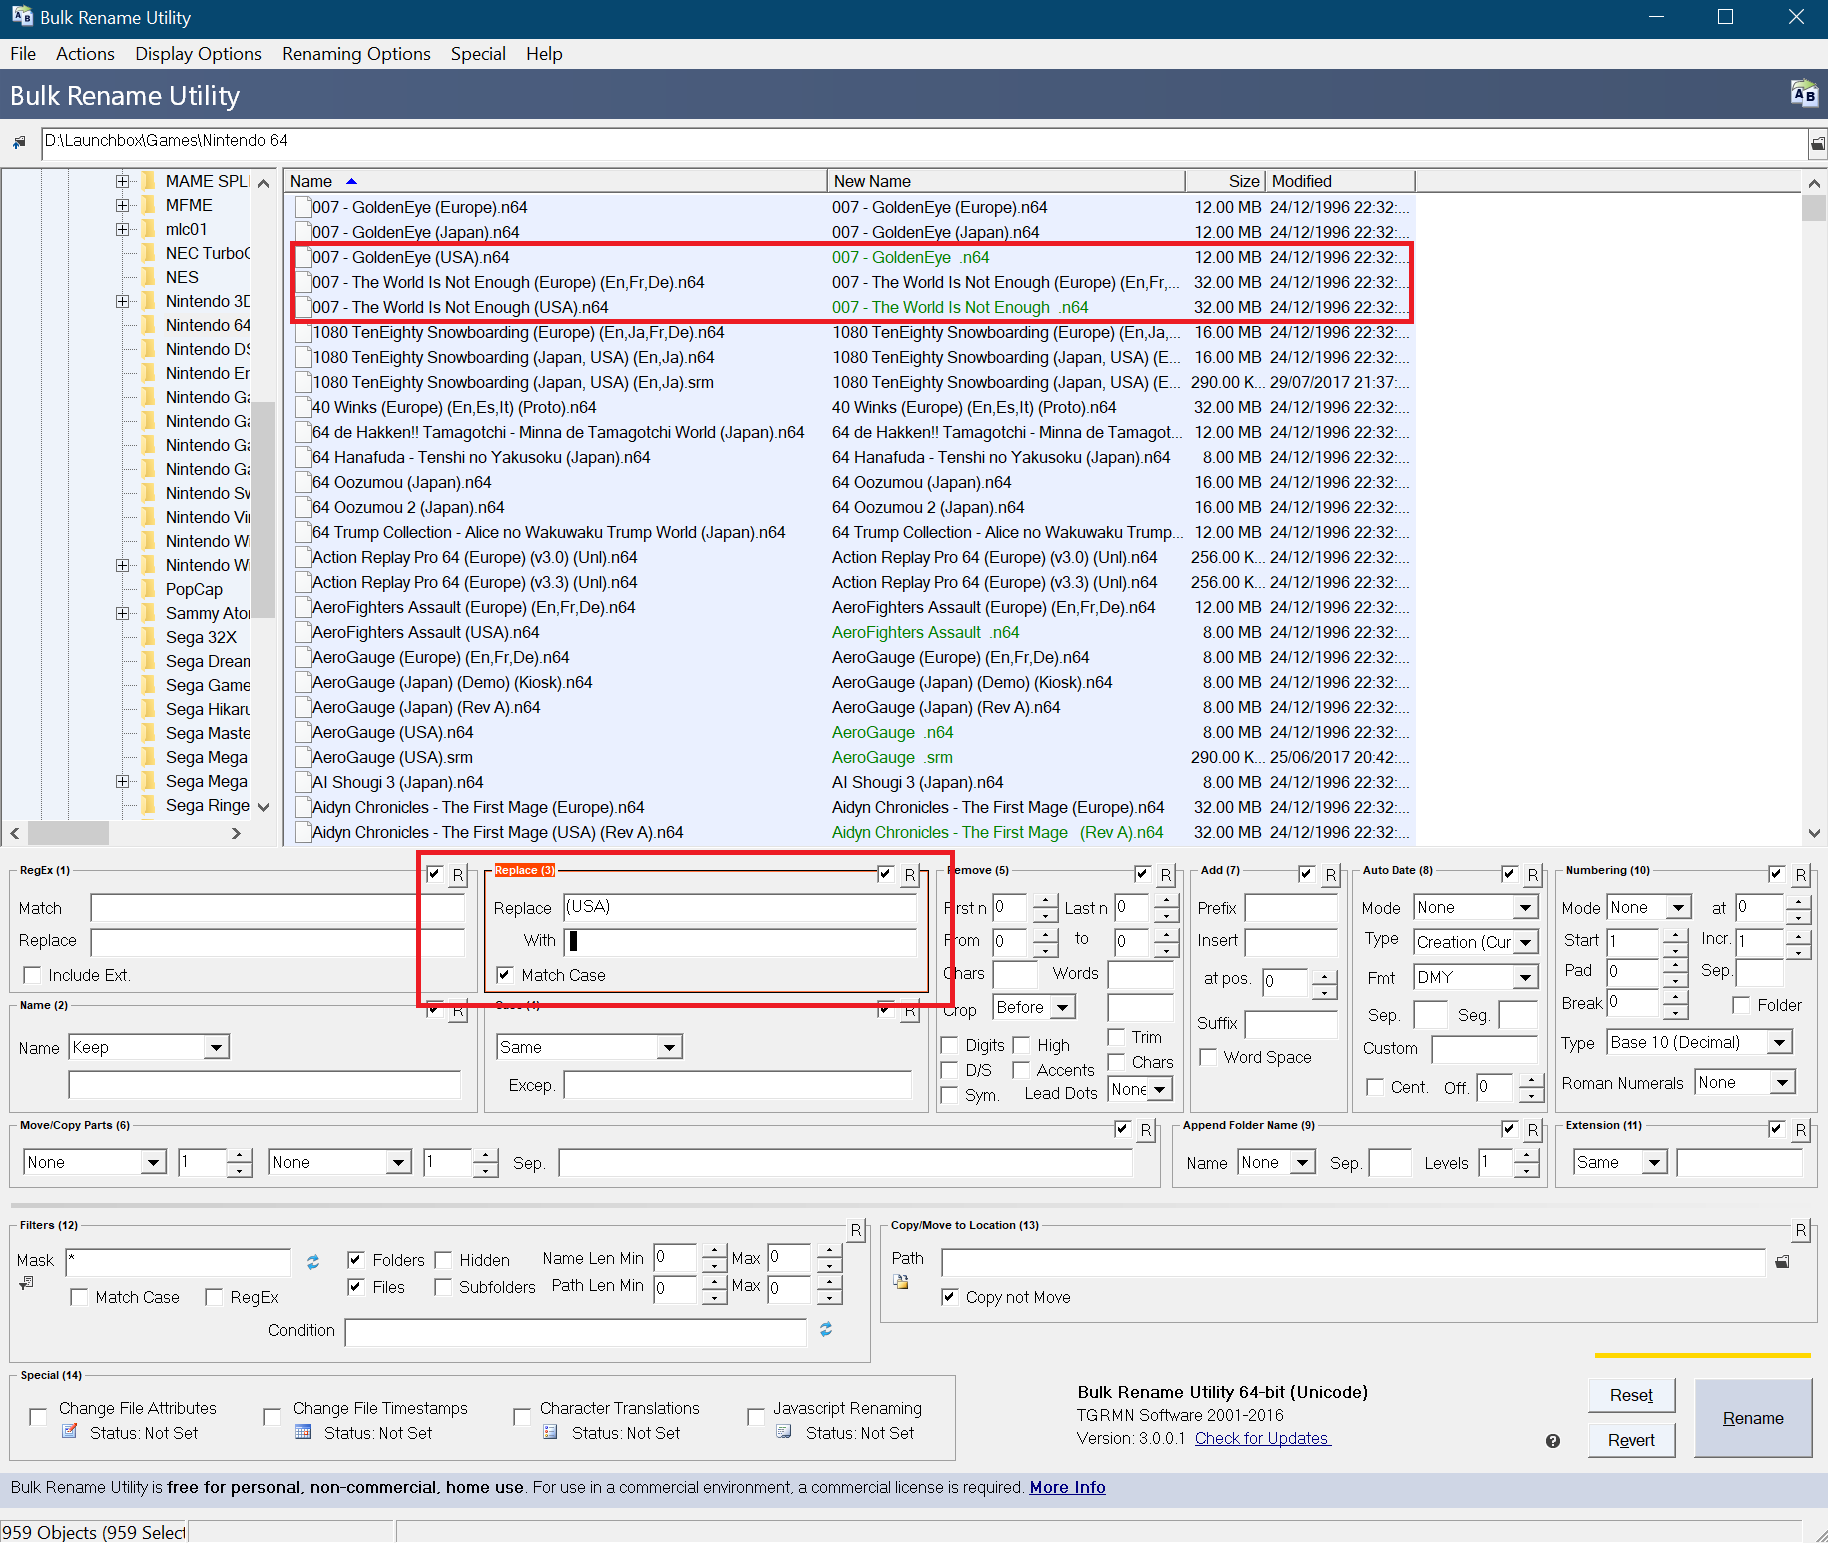Viewport: 1828px width, 1543px height.
Task: Click the R reset button of the Remove panel
Action: coord(1165,875)
